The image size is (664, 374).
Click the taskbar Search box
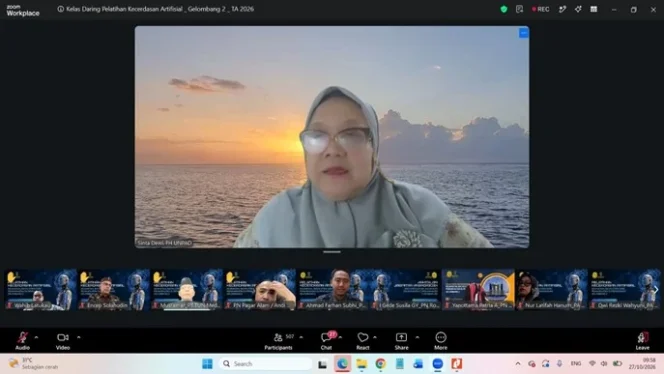point(266,363)
